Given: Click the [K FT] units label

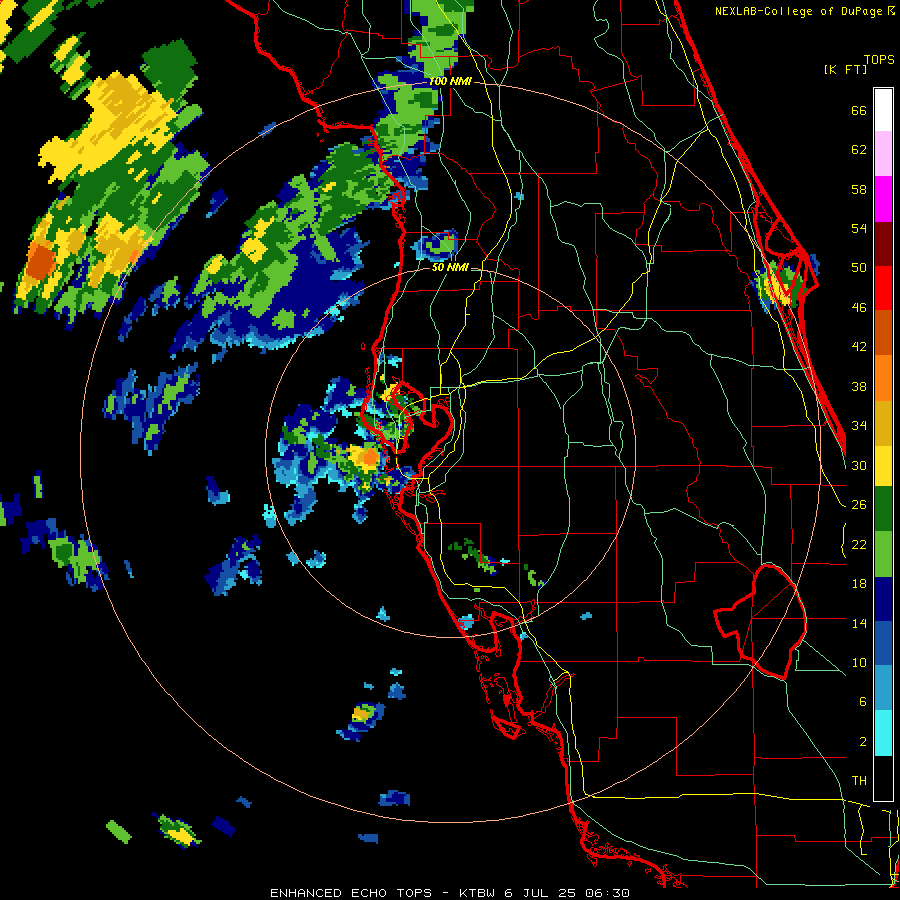Looking at the screenshot, I should [x=845, y=69].
